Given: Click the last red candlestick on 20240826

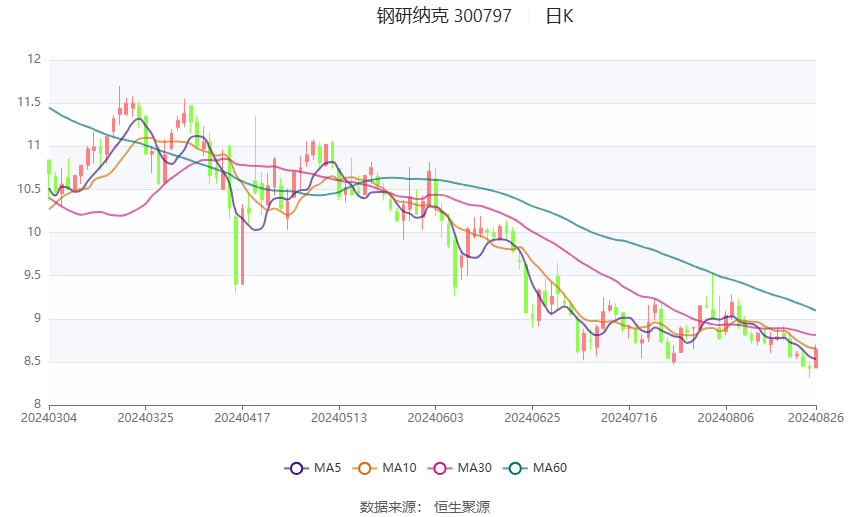Looking at the screenshot, I should tap(816, 358).
